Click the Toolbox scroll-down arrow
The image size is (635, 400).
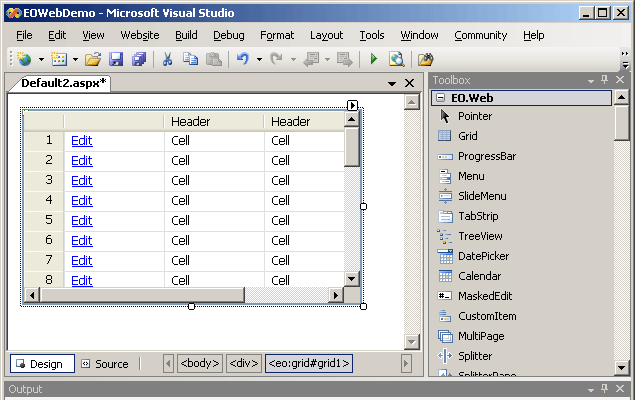(x=621, y=367)
